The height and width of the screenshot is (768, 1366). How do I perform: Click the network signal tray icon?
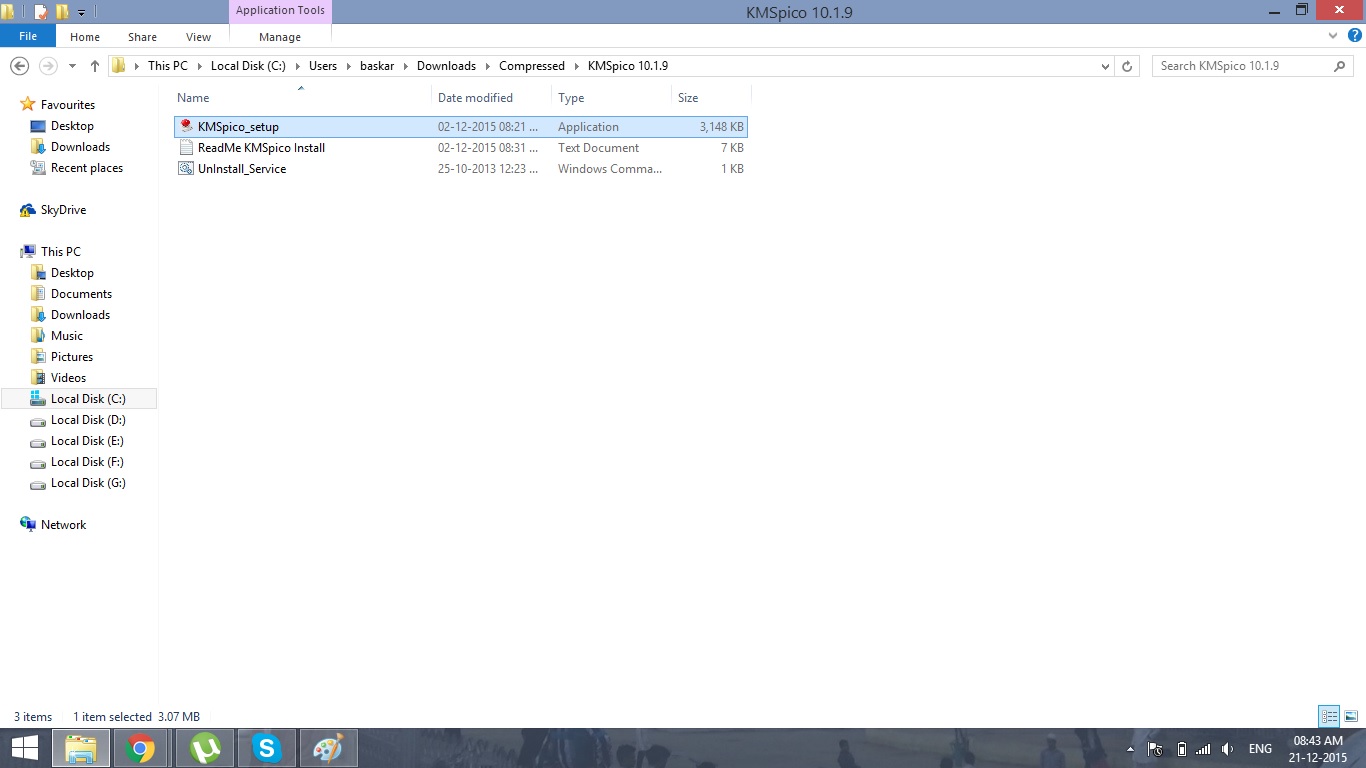(1203, 749)
